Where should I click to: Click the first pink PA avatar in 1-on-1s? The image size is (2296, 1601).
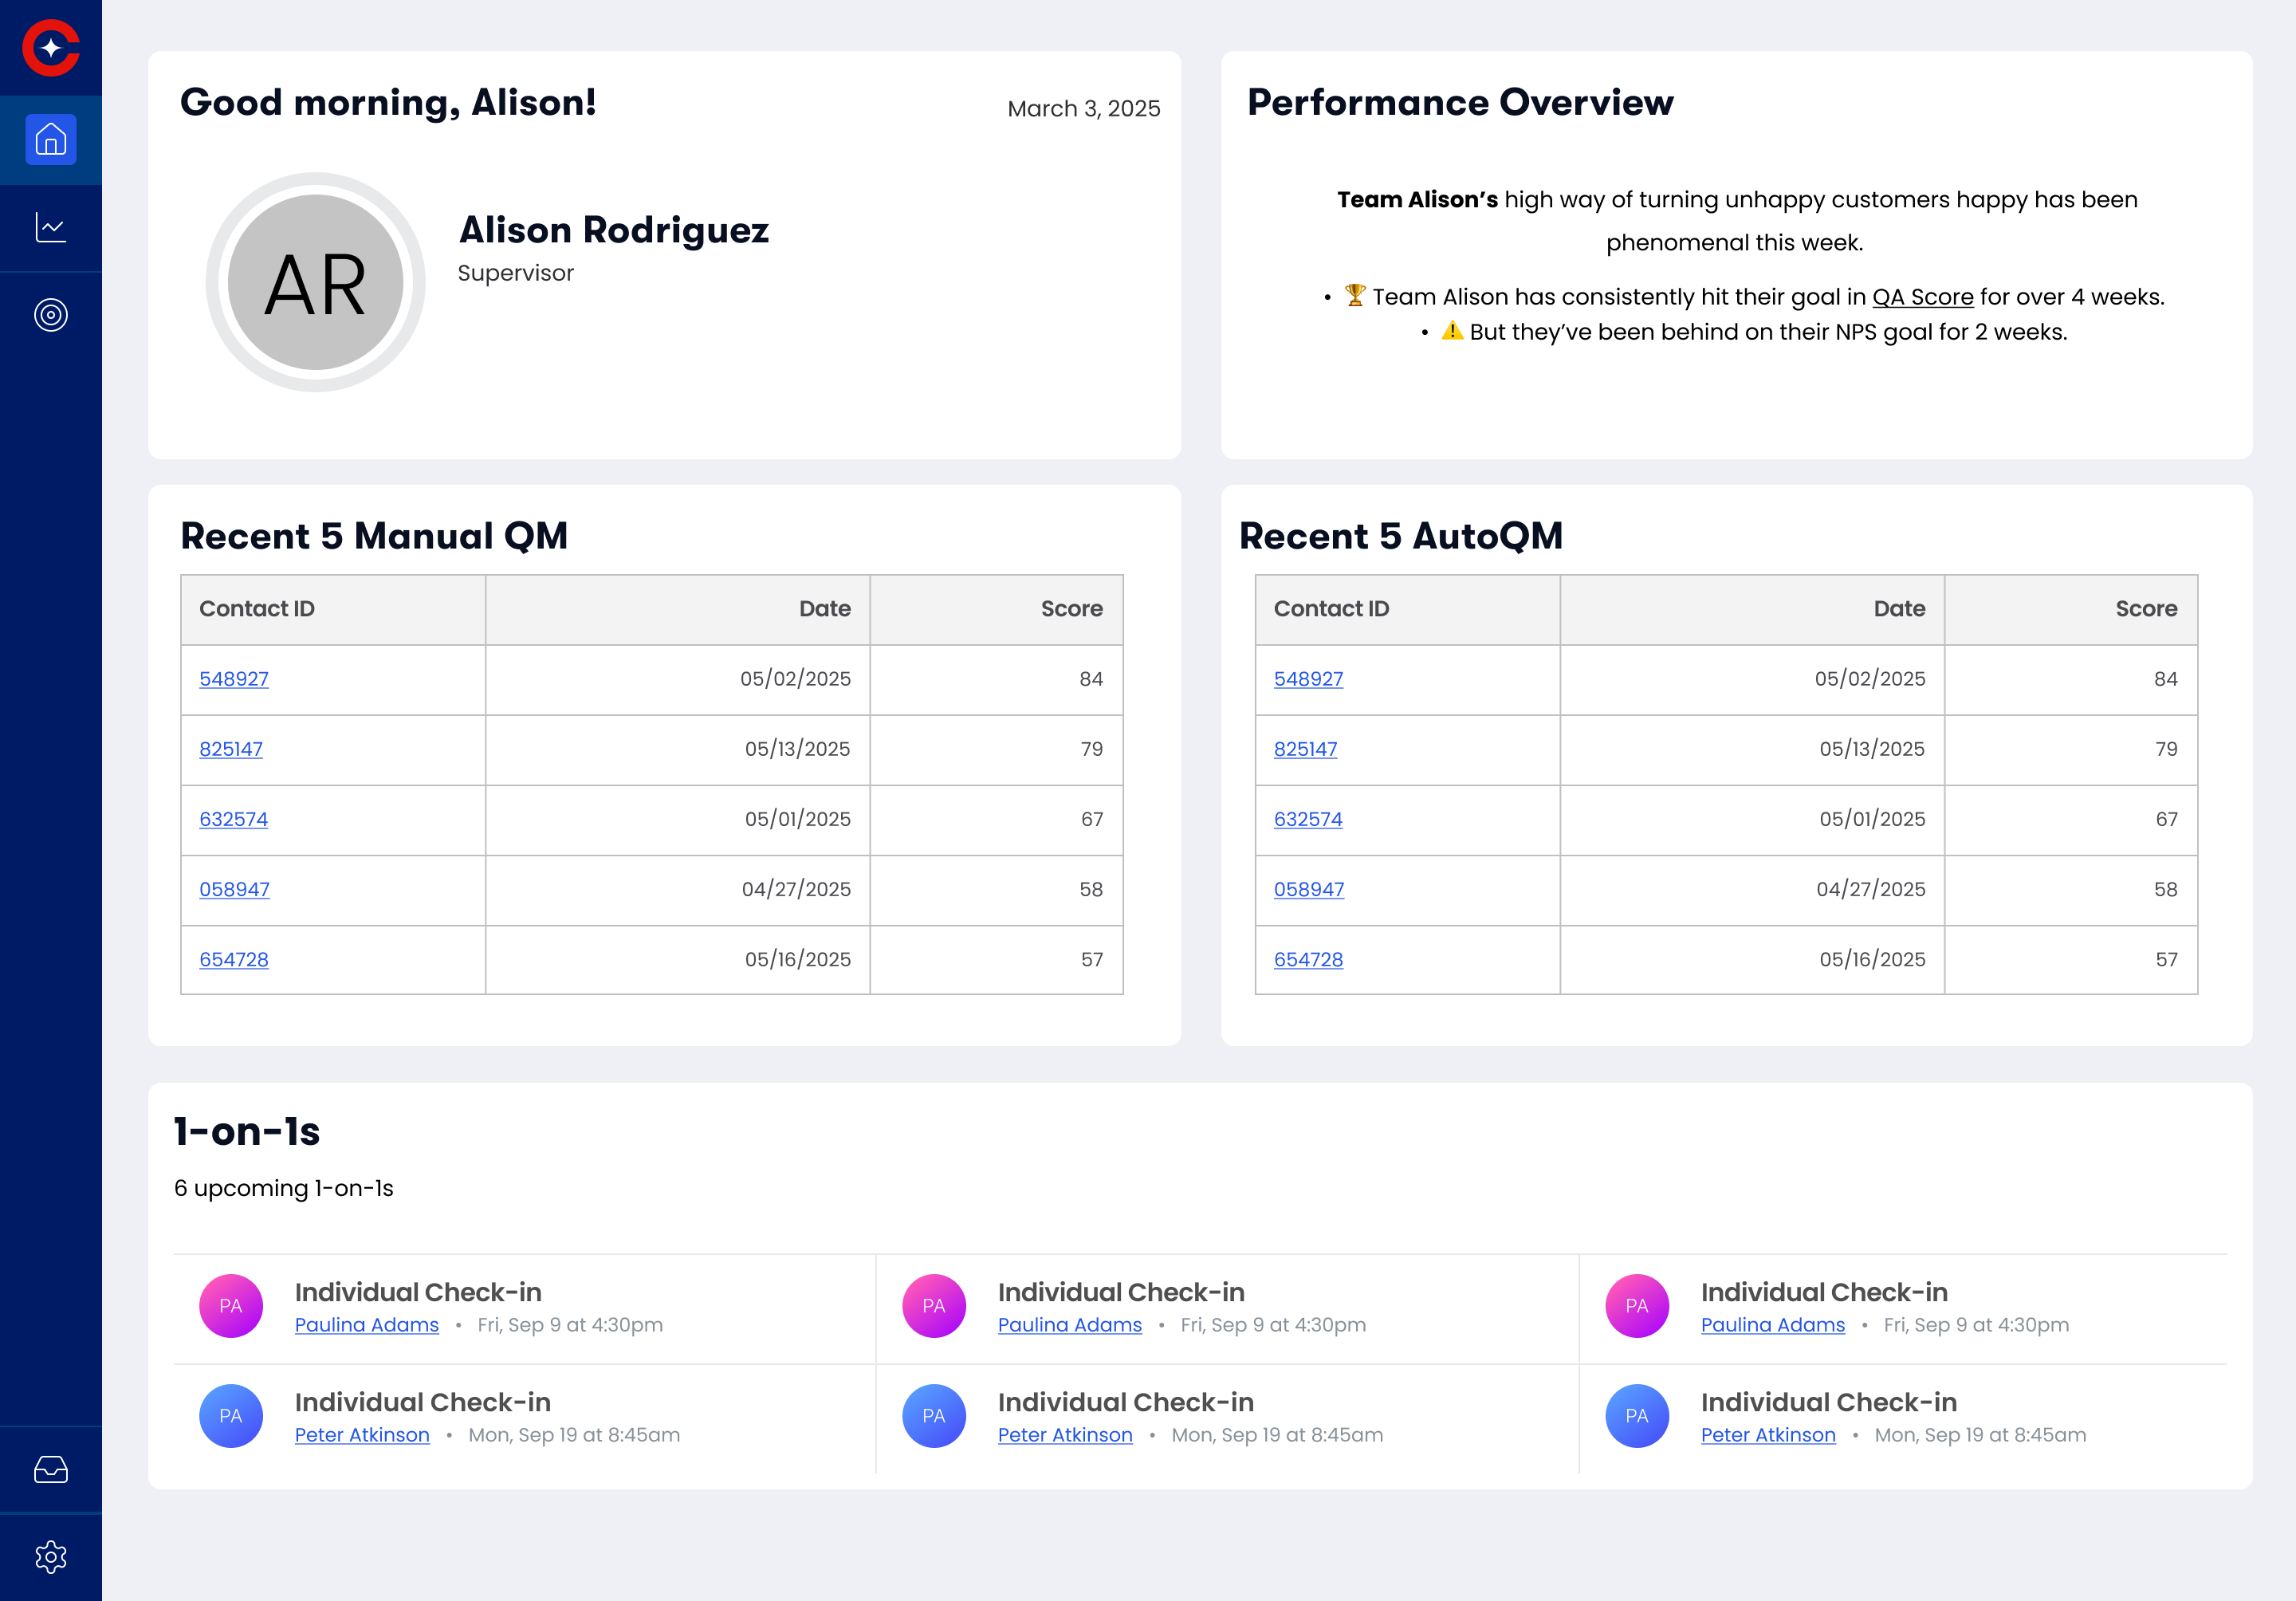pyautogui.click(x=231, y=1305)
